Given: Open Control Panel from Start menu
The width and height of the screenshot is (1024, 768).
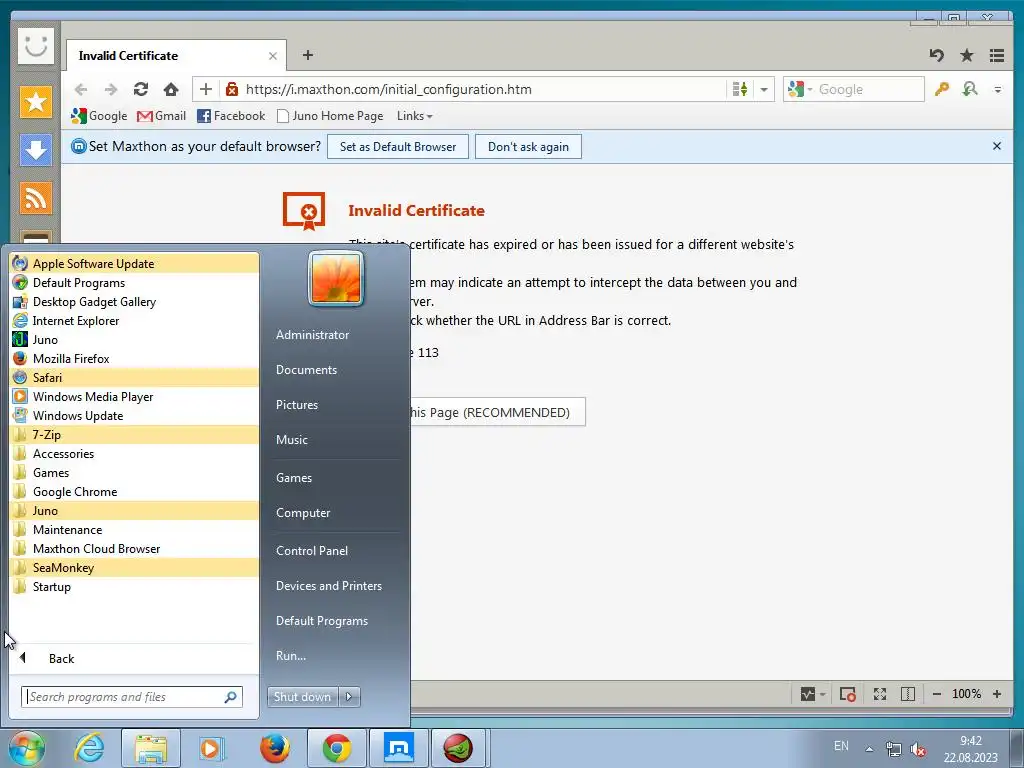Looking at the screenshot, I should coord(312,551).
